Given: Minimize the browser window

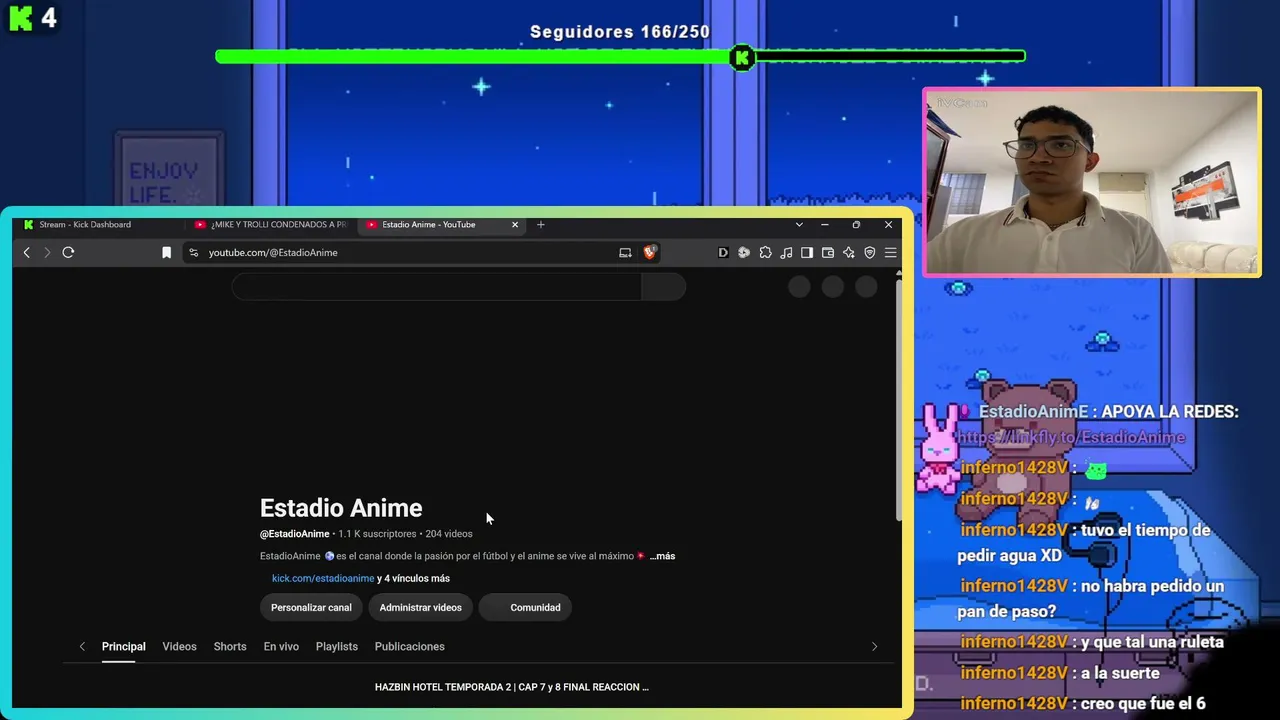Looking at the screenshot, I should [825, 225].
